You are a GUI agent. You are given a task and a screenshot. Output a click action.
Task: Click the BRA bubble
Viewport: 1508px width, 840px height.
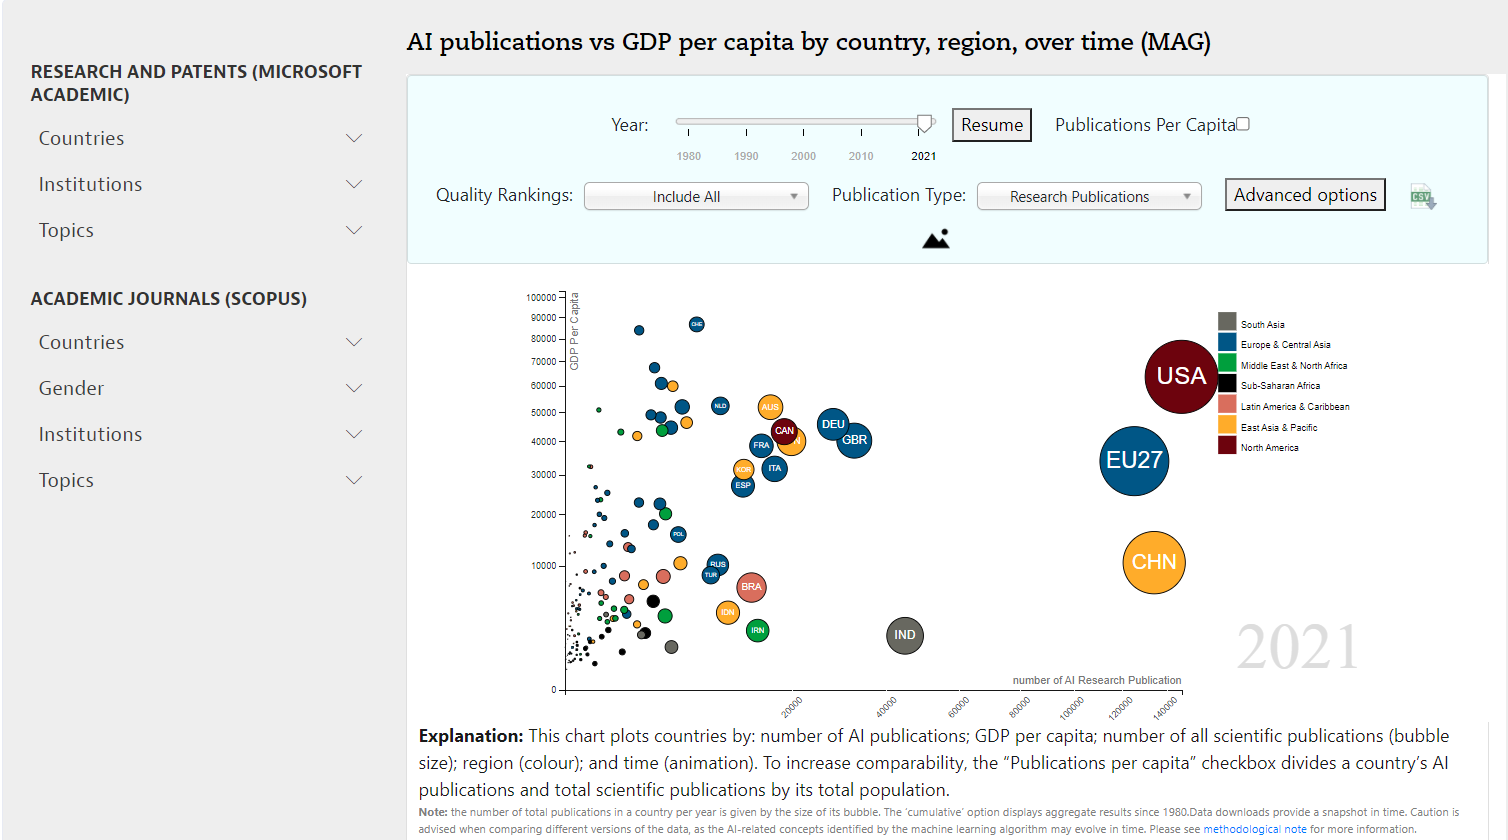point(751,587)
